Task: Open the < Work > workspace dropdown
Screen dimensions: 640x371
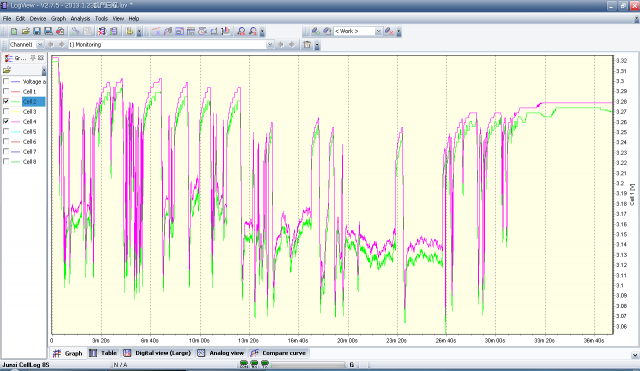Action: [378, 31]
